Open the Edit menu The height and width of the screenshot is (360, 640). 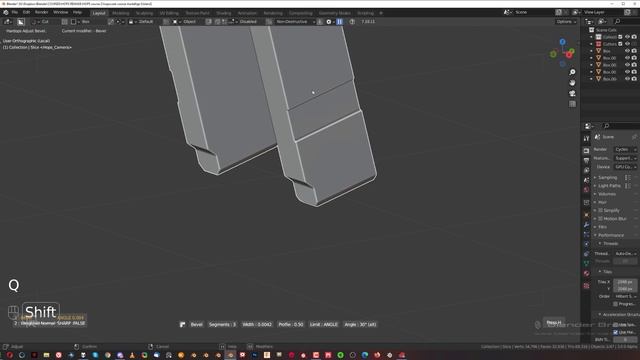point(26,13)
